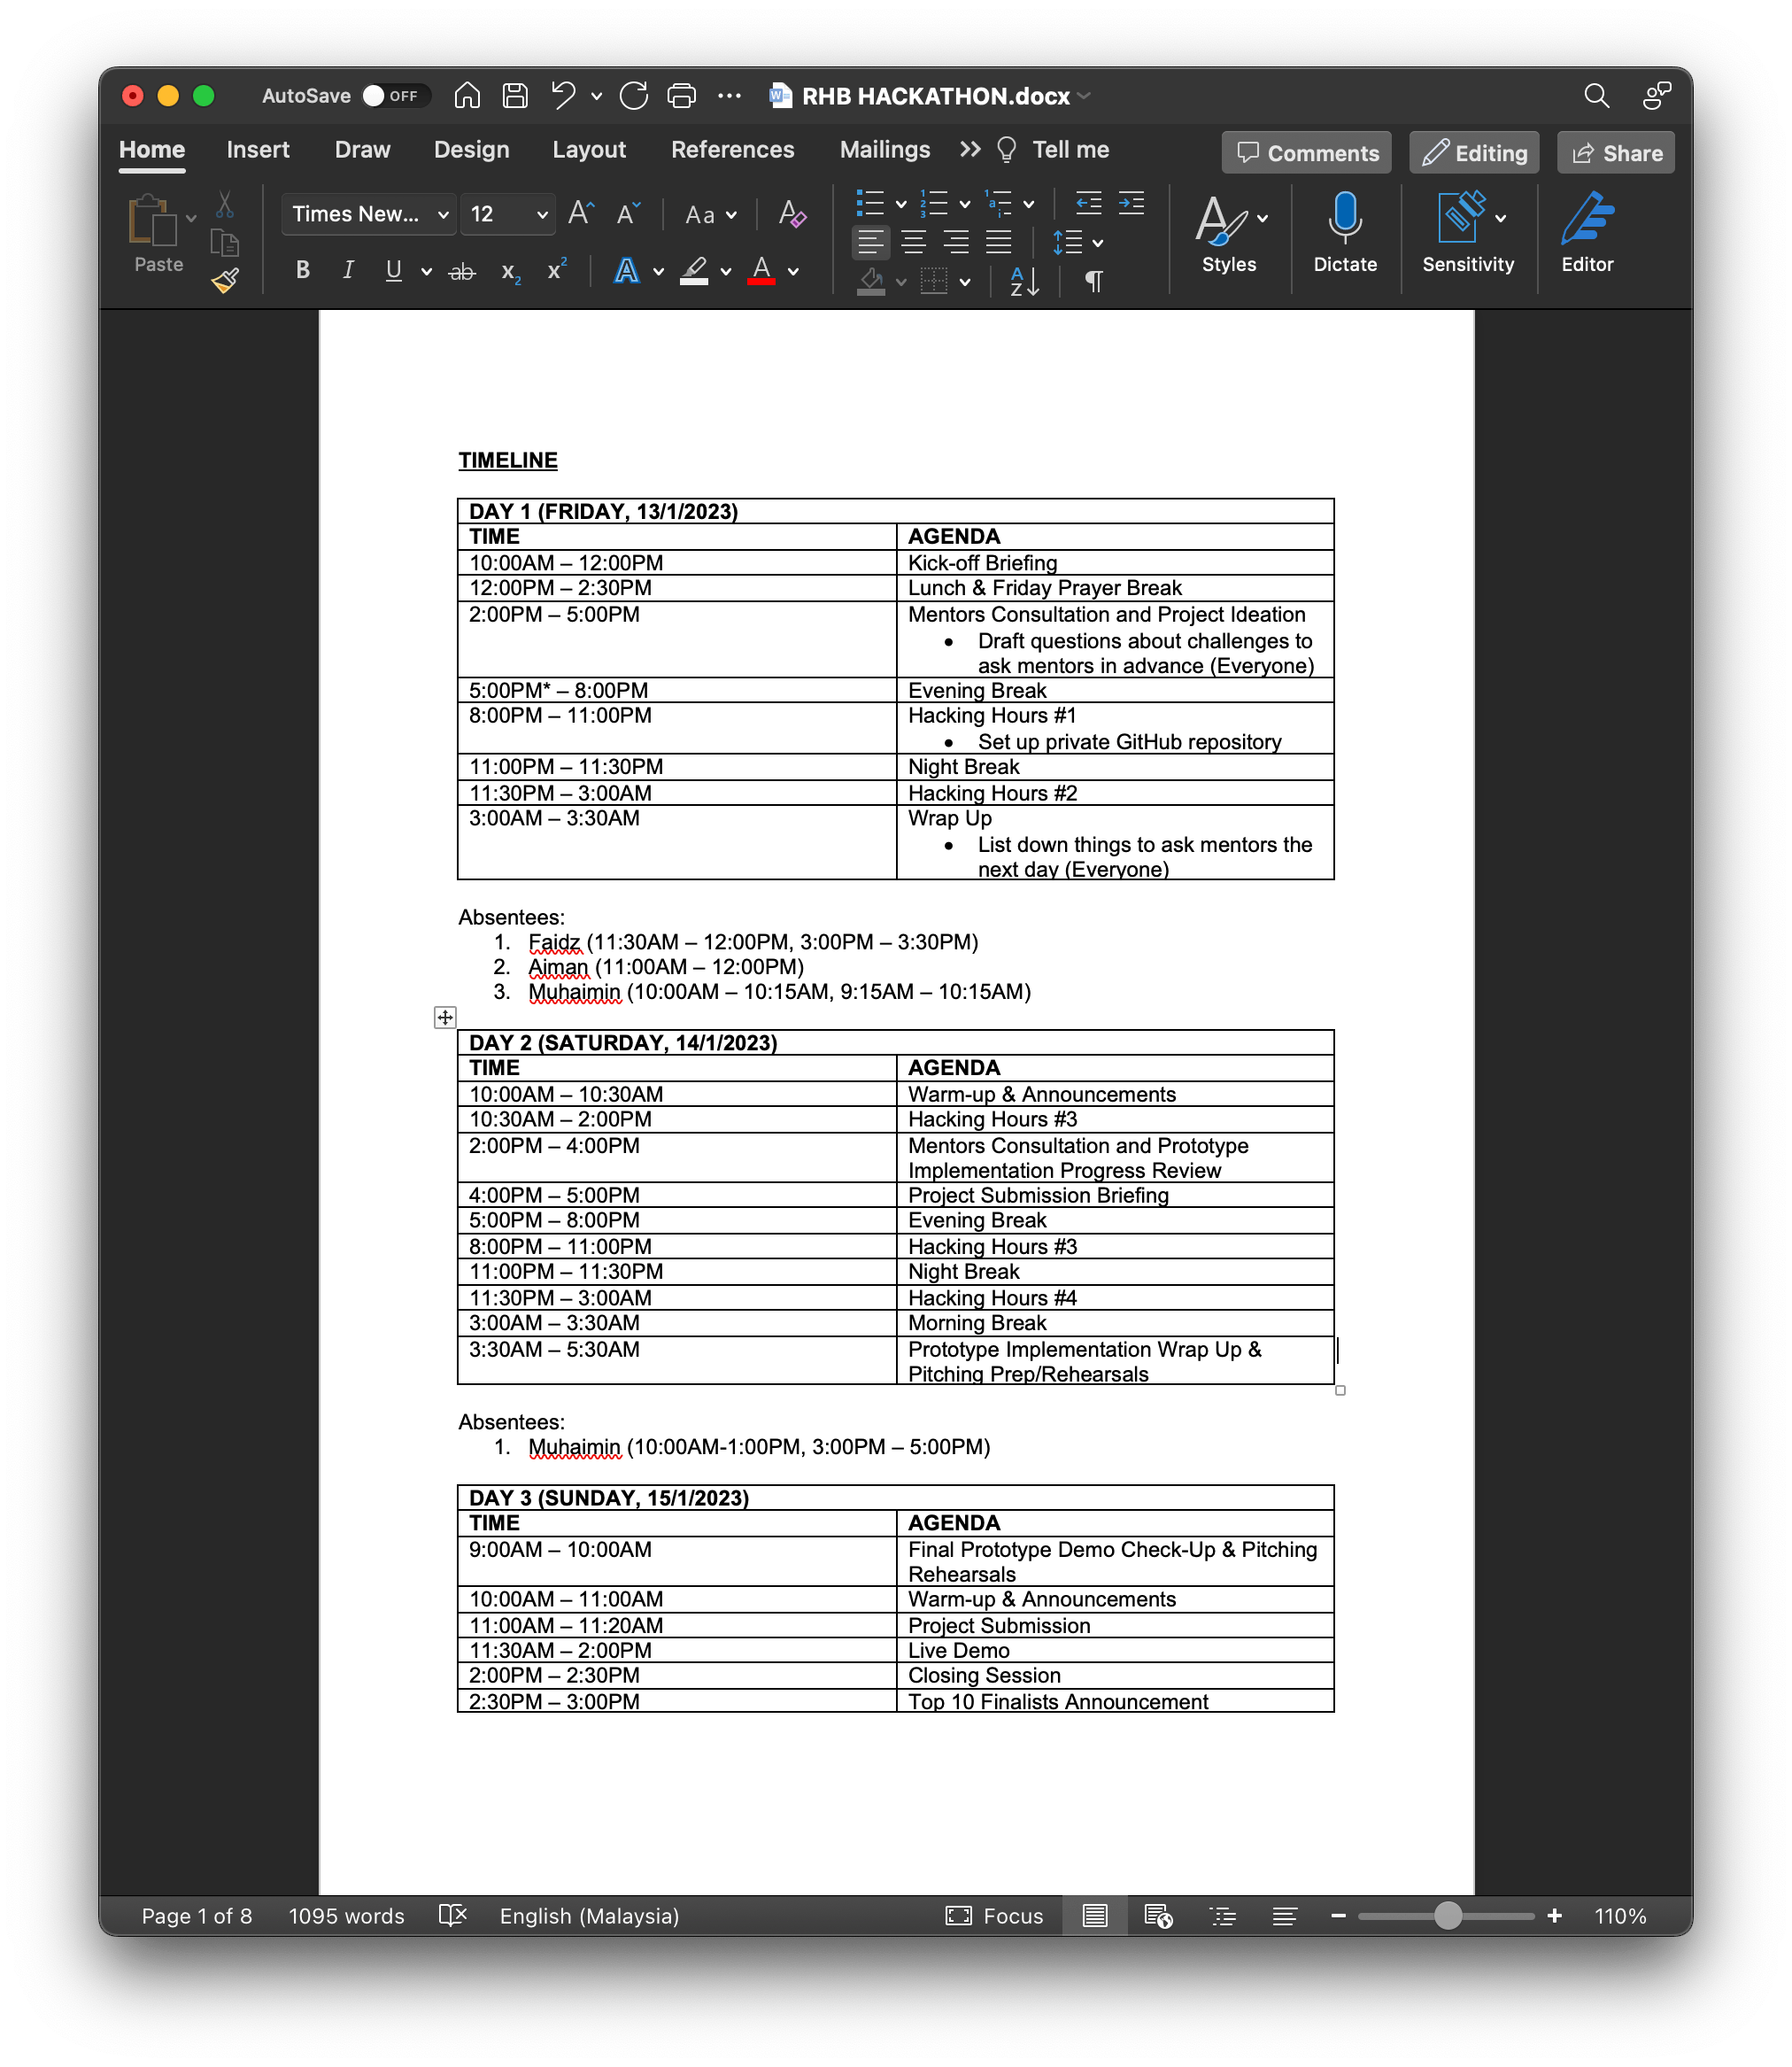The height and width of the screenshot is (2067, 1792).
Task: Switch to the References tab
Action: click(732, 150)
